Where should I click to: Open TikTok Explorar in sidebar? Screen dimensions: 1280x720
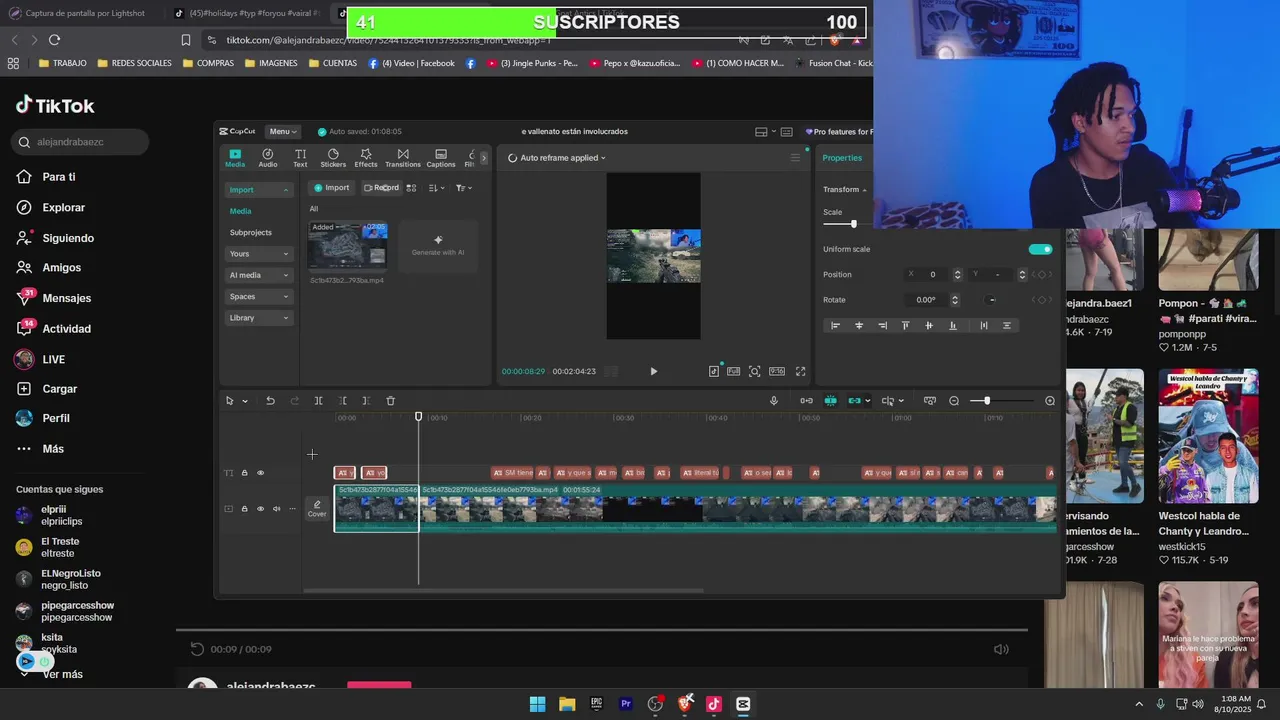pos(64,208)
